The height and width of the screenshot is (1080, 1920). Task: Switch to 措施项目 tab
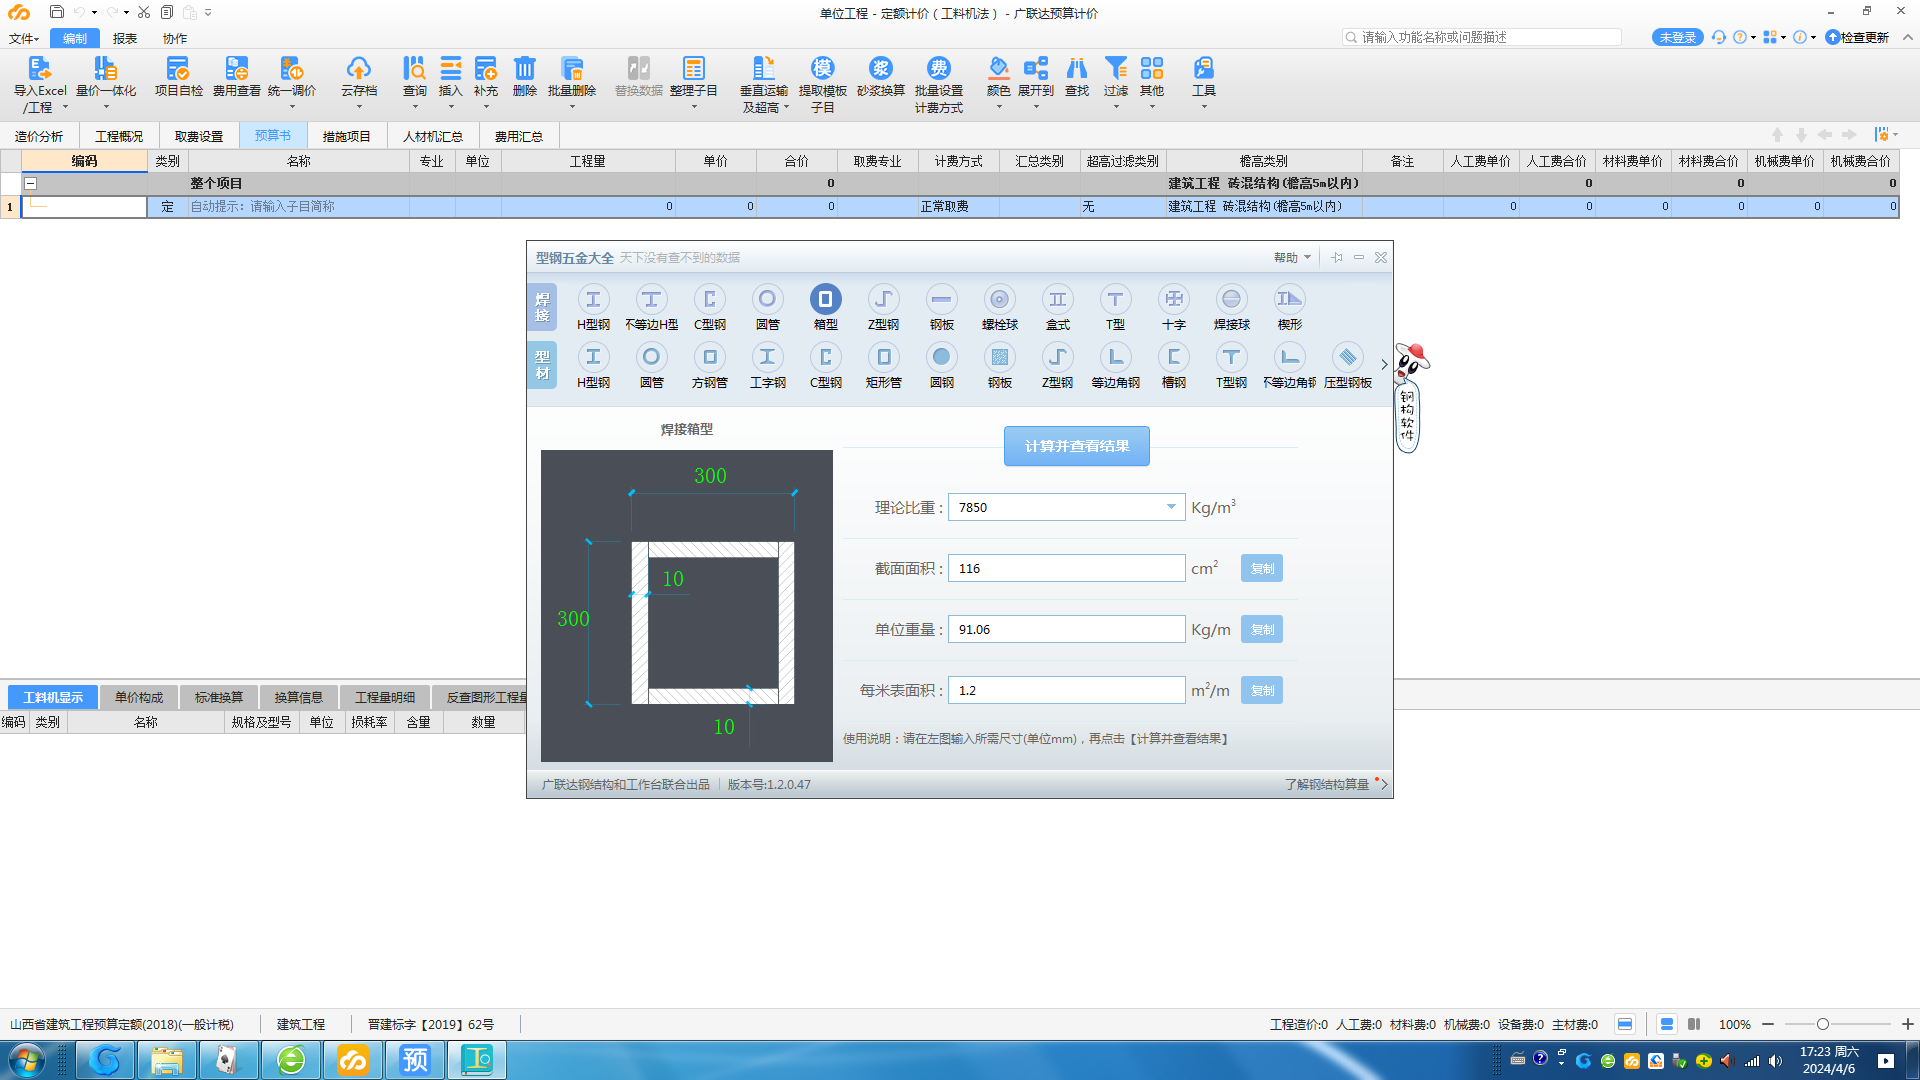346,136
